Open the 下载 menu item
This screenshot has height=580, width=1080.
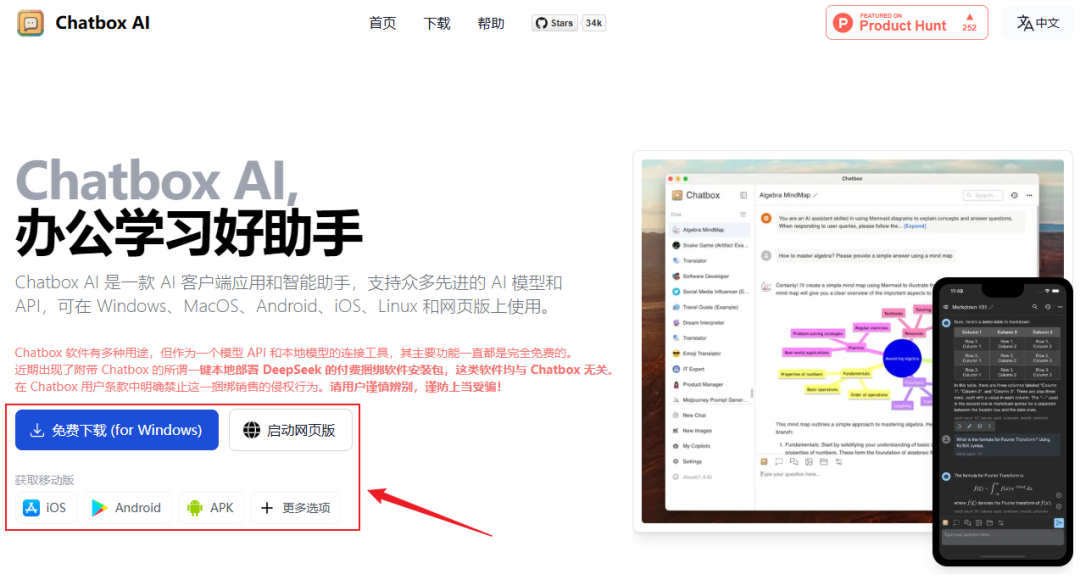pos(437,23)
